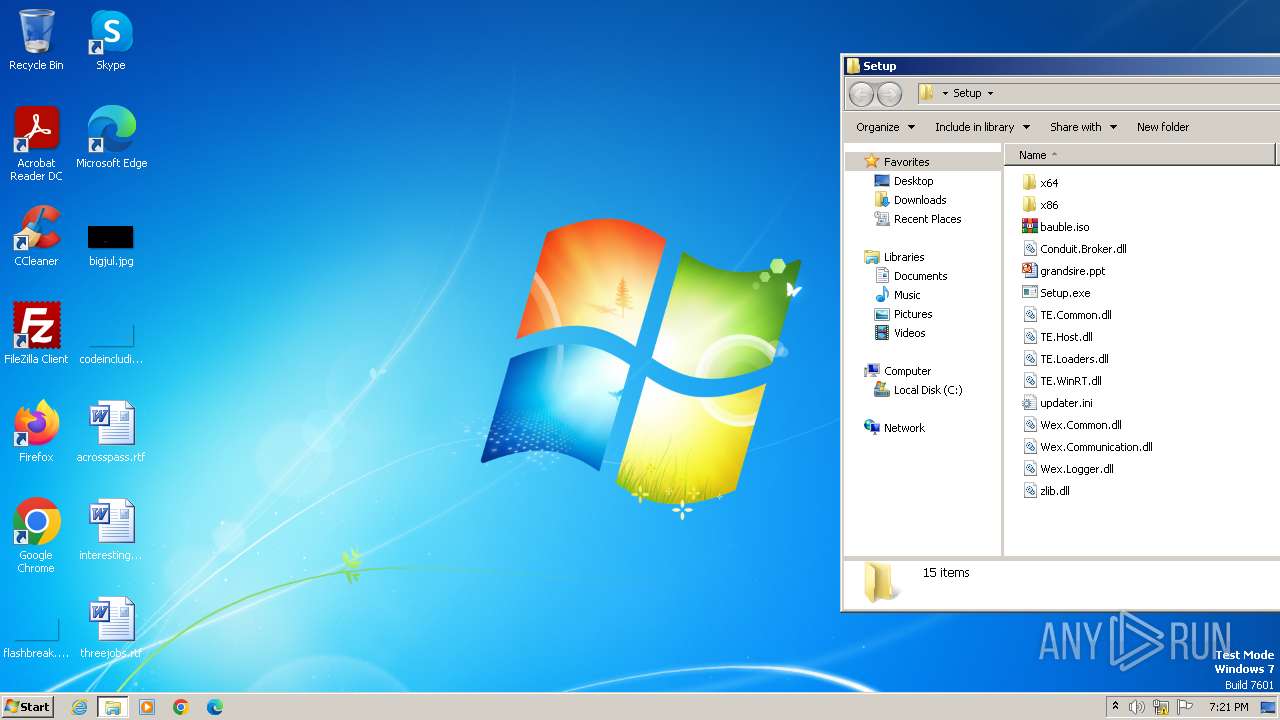Screen dimensions: 1280x720
Task: Select Recent Places under Favorites
Action: click(x=927, y=219)
